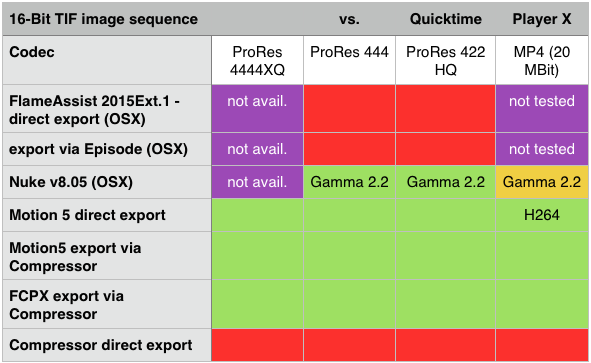591x363 pixels.
Task: Click the 'ProRes 4444XQ' column header
Action: [257, 60]
